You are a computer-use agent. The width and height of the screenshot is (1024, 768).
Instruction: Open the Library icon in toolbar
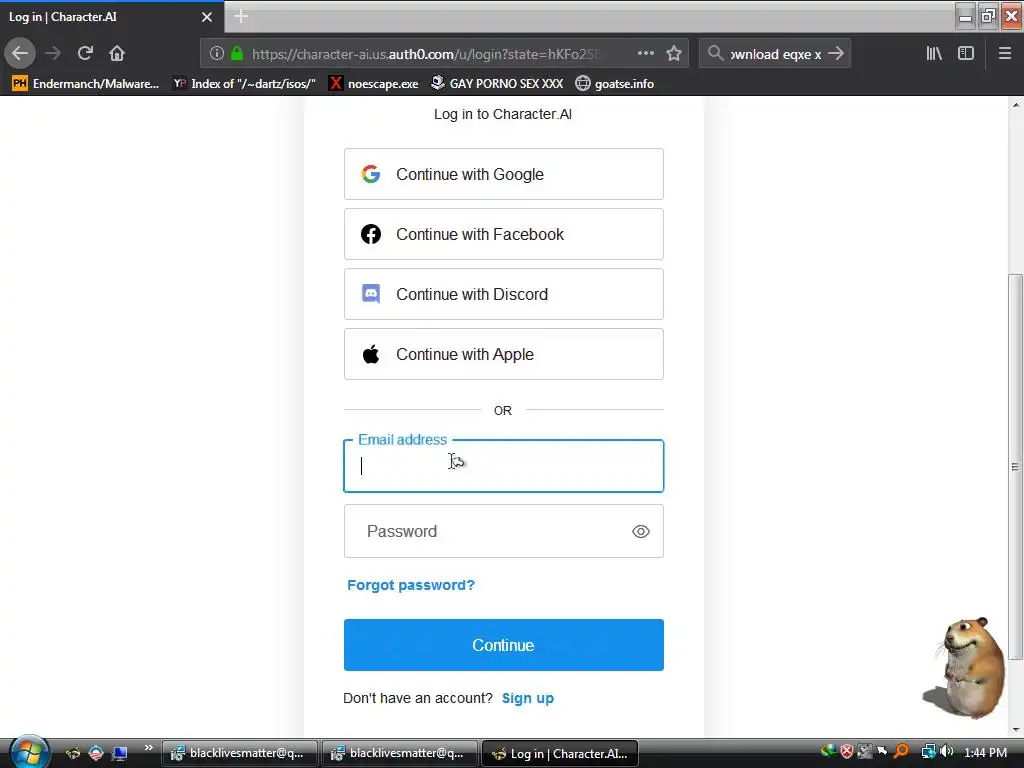pyautogui.click(x=934, y=54)
